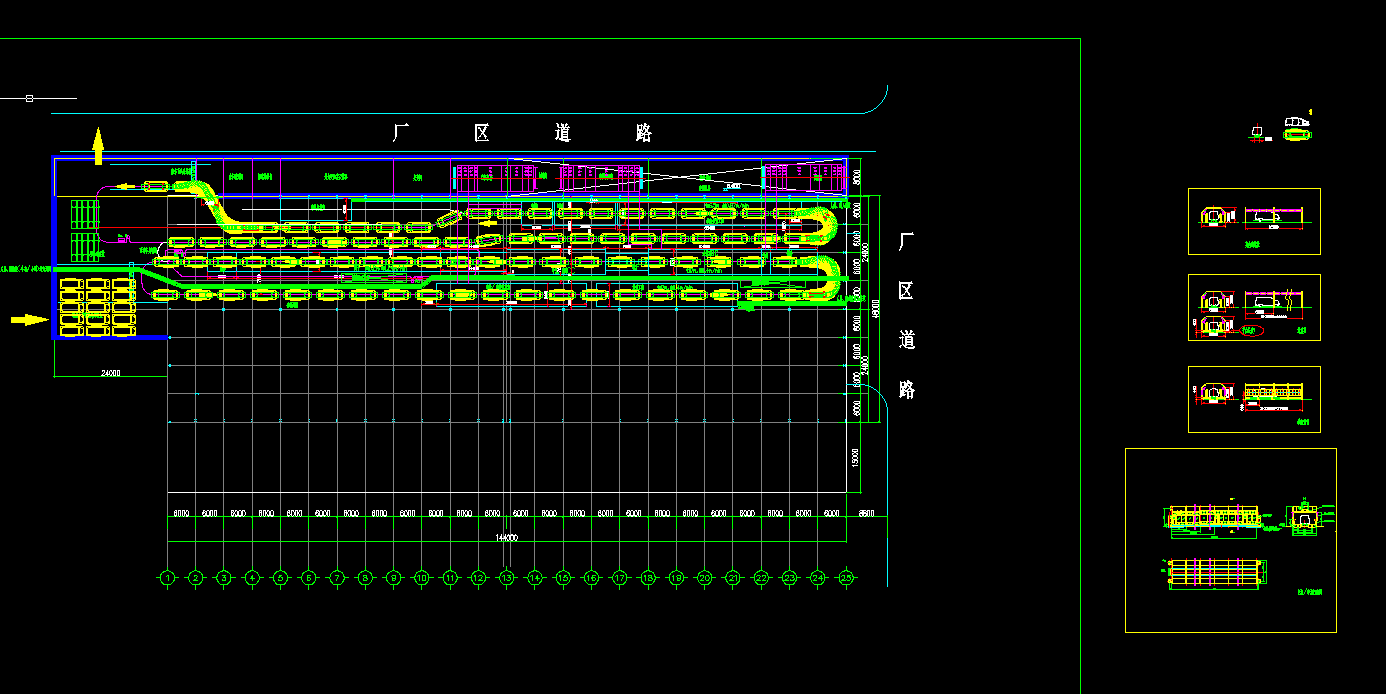Click grid axis bubble number 10
1386x694 pixels.
[x=422, y=578]
